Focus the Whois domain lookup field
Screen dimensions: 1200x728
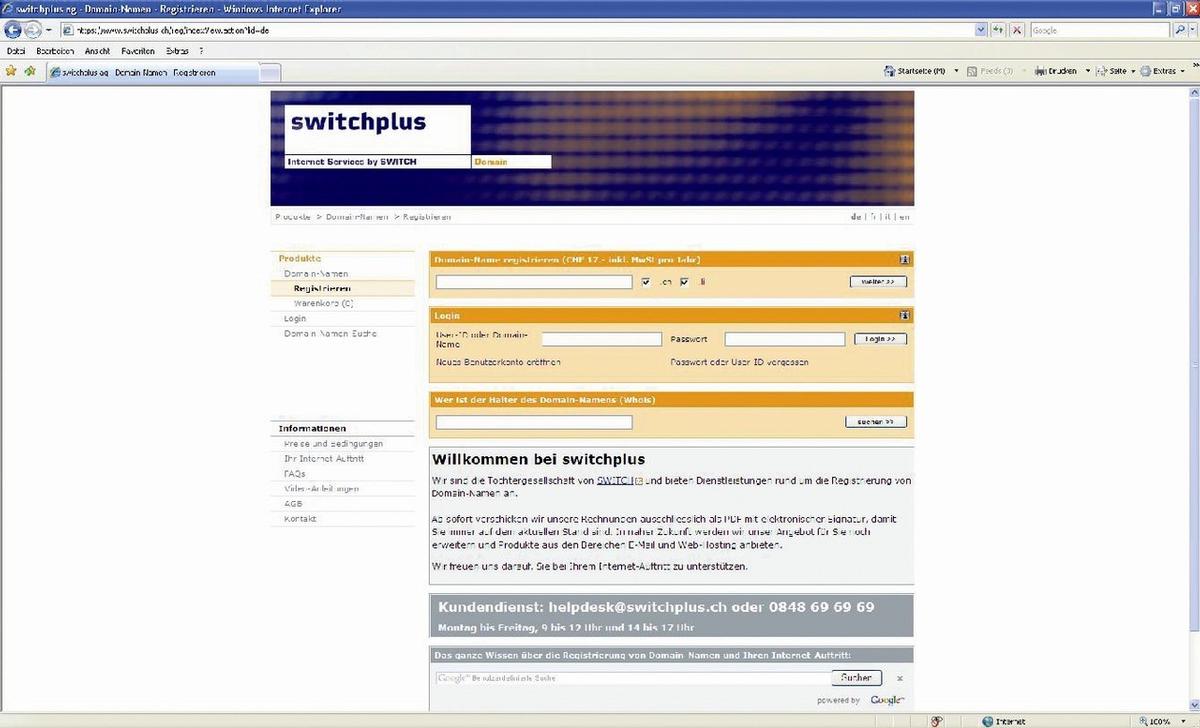pos(534,422)
